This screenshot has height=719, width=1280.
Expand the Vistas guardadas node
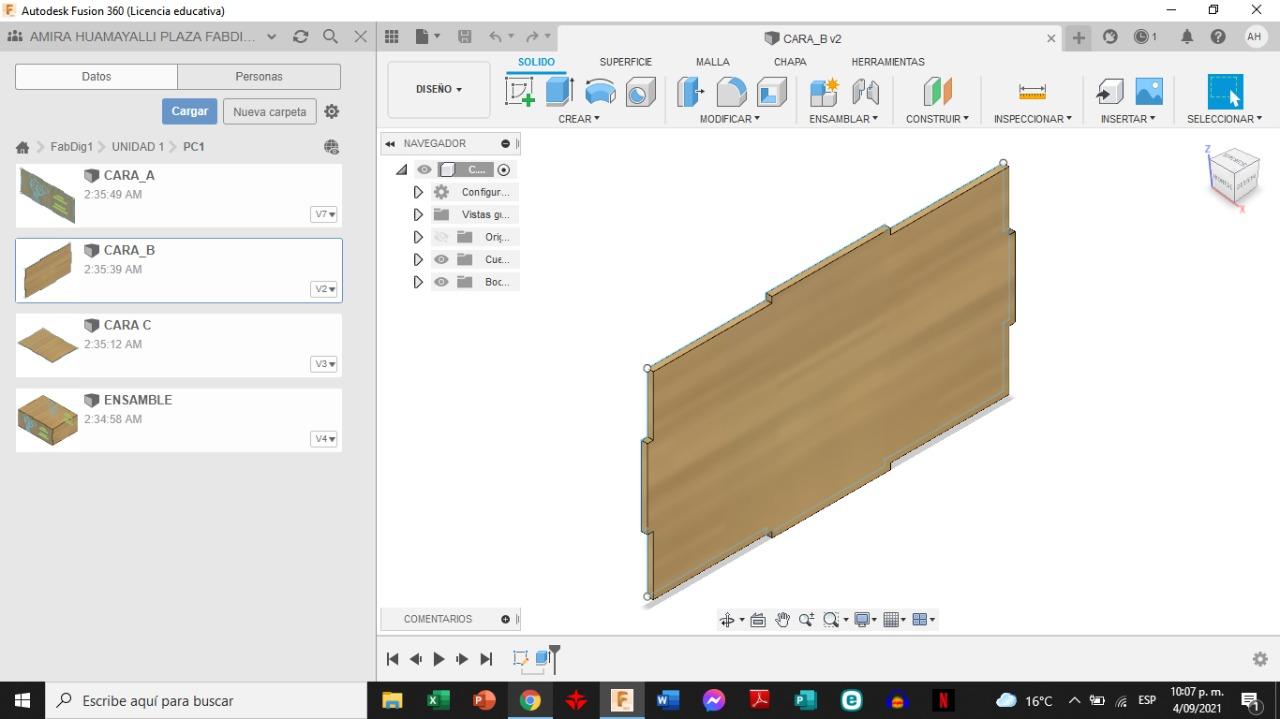click(418, 214)
